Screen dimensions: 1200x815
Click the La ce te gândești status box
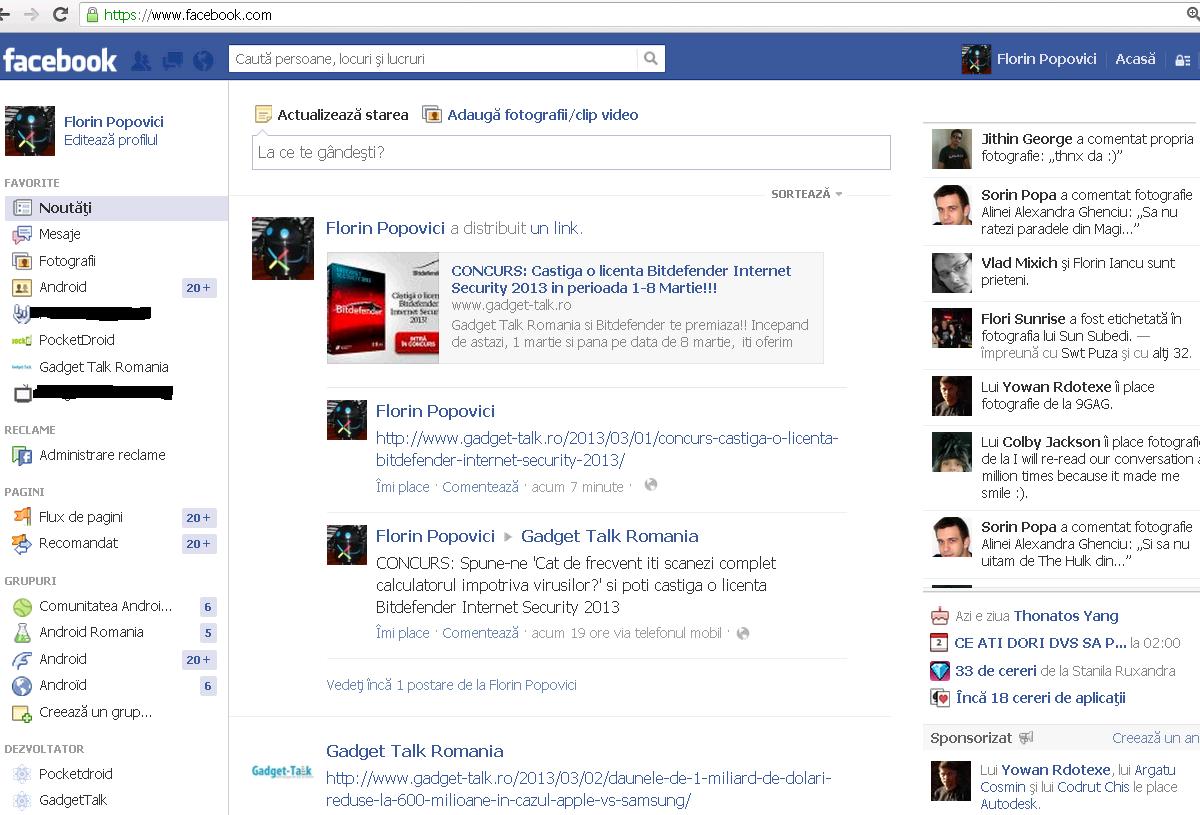[571, 153]
